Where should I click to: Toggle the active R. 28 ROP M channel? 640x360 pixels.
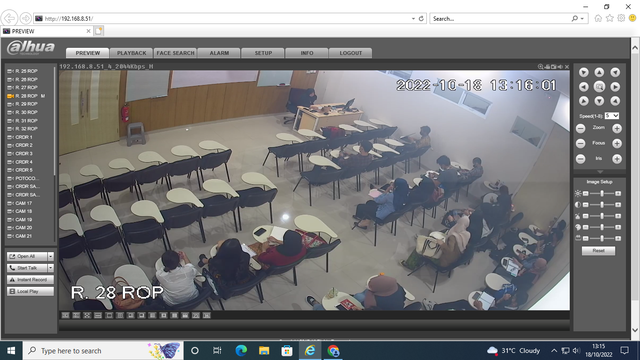point(26,96)
